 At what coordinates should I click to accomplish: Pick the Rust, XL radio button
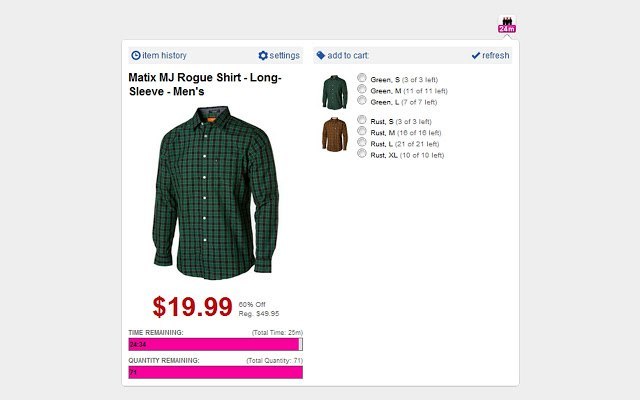(x=362, y=153)
